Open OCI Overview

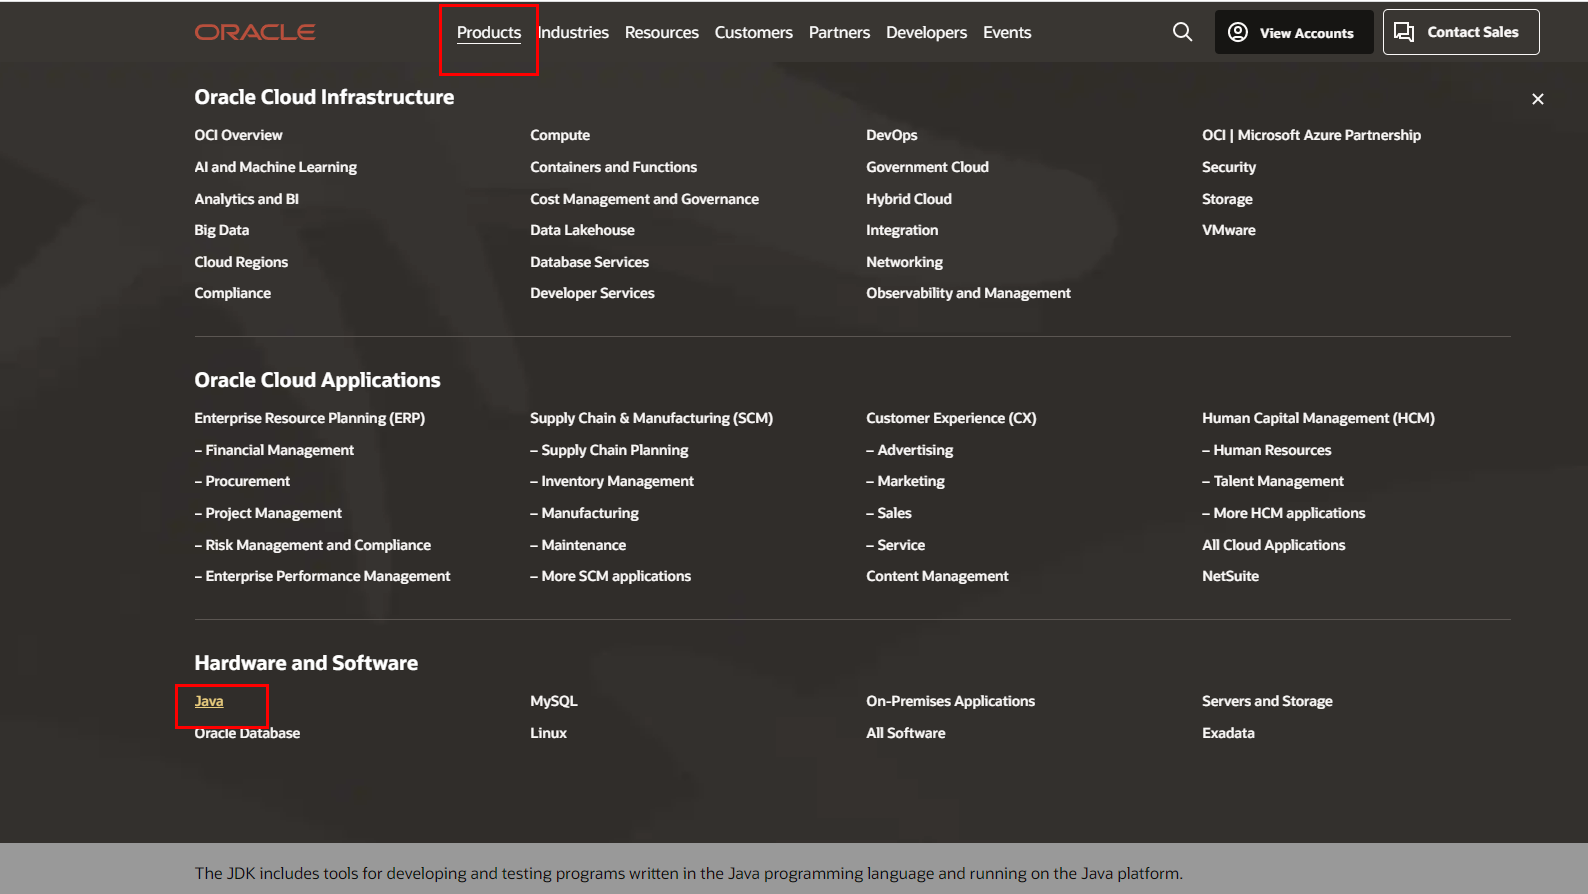tap(239, 135)
